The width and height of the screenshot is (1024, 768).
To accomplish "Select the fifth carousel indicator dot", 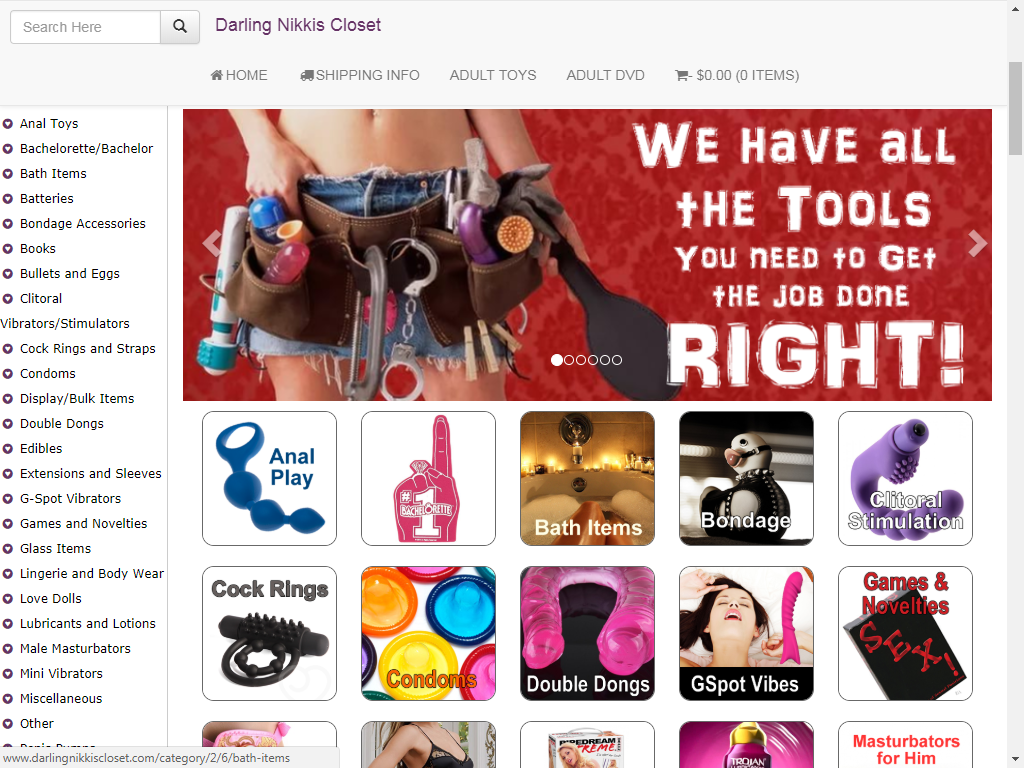I will coord(605,360).
